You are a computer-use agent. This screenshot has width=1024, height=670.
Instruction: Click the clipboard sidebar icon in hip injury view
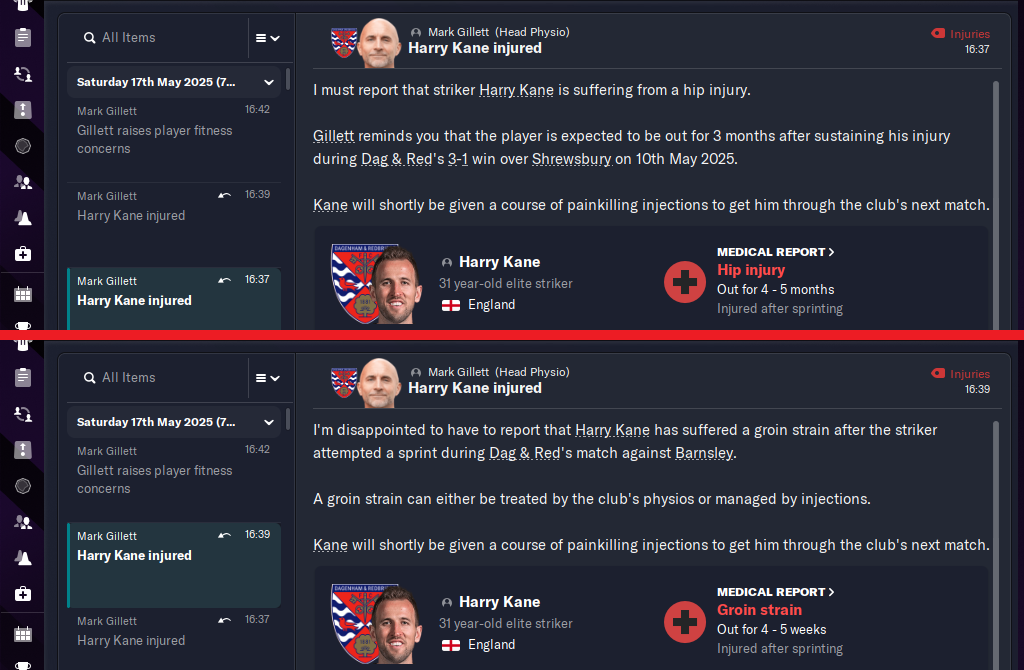[x=23, y=38]
